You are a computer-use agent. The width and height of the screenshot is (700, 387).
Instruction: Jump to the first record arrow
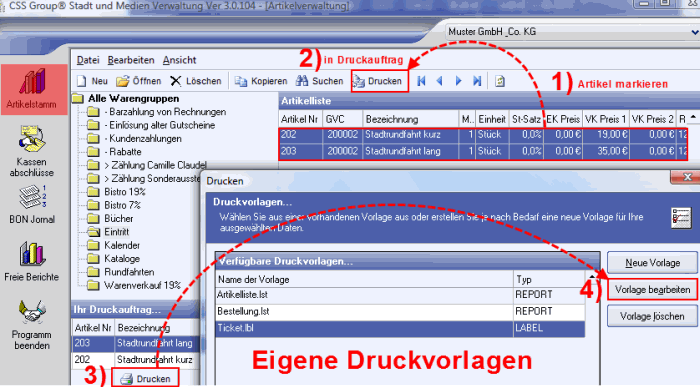tap(421, 81)
